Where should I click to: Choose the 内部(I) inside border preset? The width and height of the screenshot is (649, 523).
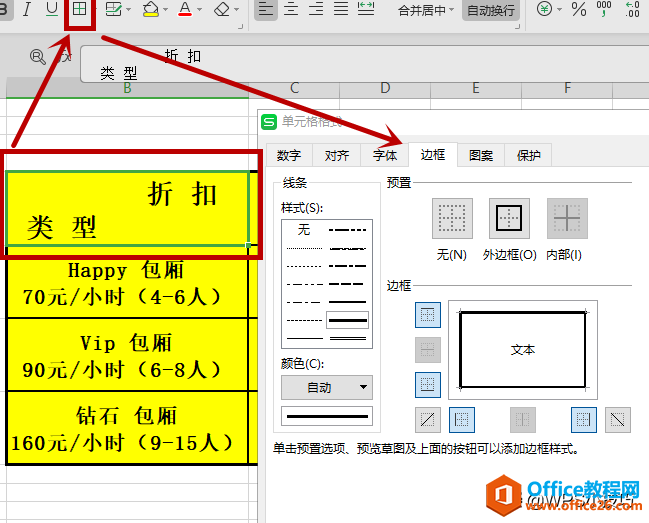[x=567, y=218]
